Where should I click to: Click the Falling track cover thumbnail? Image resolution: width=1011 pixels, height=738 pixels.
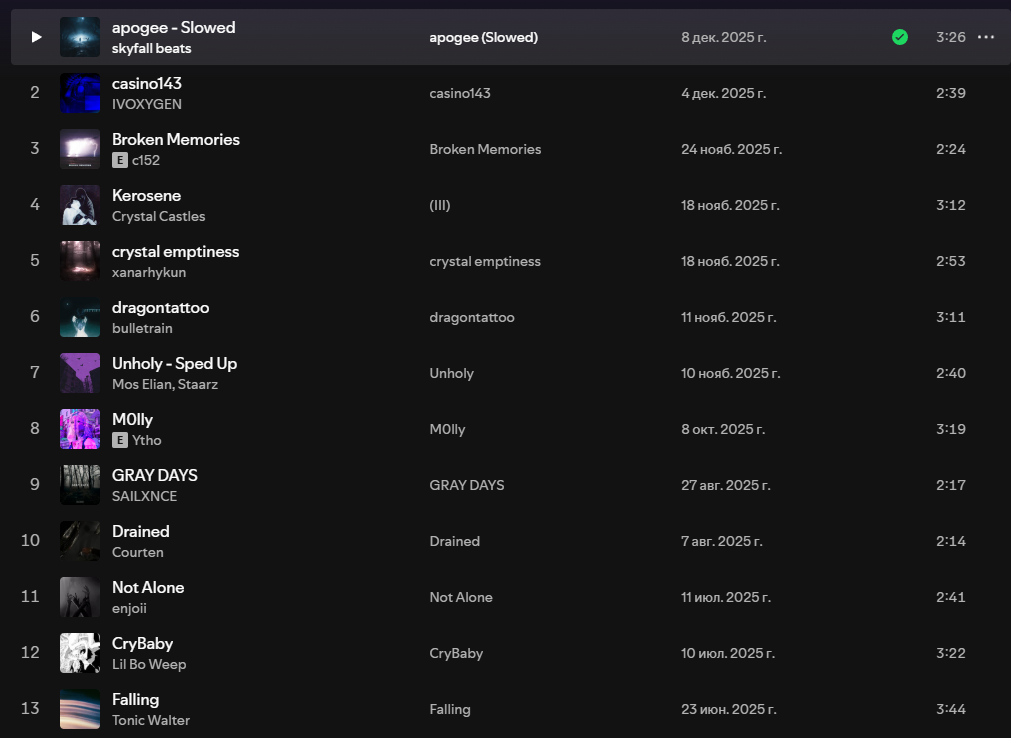(80, 709)
